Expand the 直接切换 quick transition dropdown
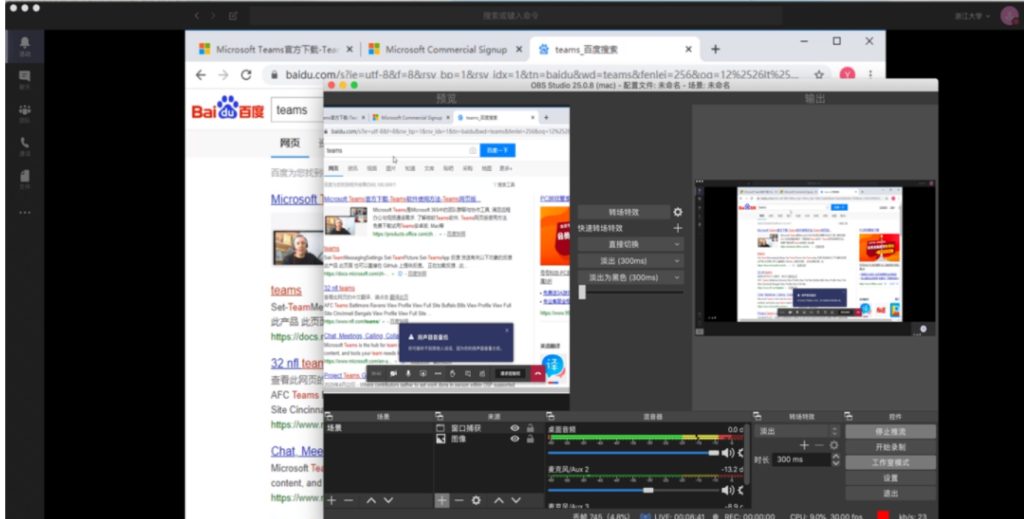This screenshot has height=519, width=1024. coord(677,244)
